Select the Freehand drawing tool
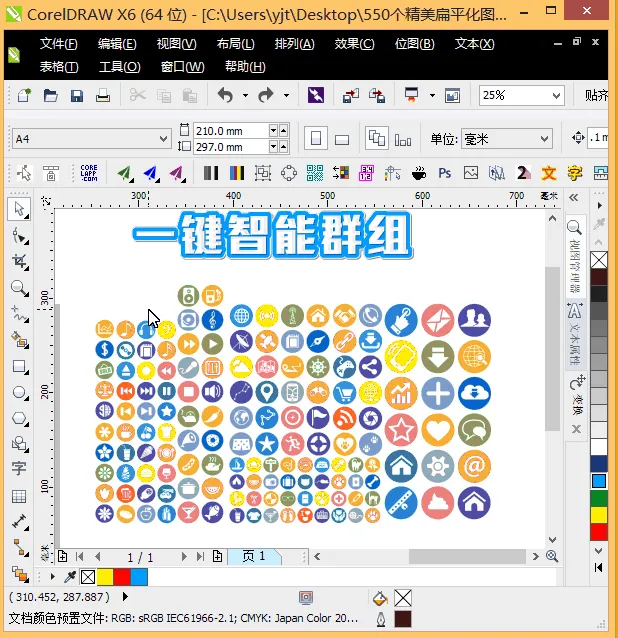Image resolution: width=618 pixels, height=638 pixels. [x=19, y=314]
